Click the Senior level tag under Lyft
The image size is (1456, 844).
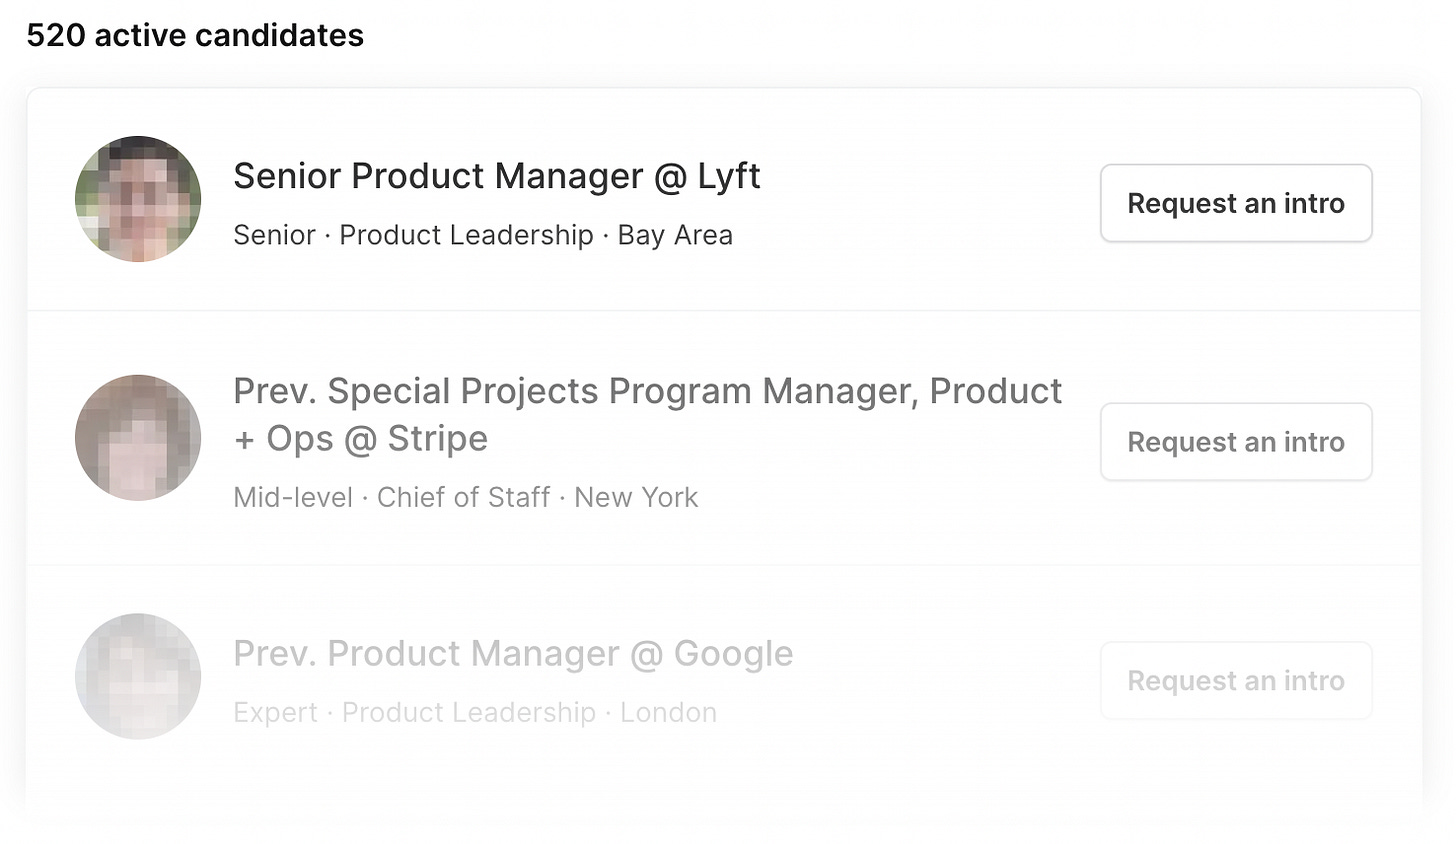274,235
